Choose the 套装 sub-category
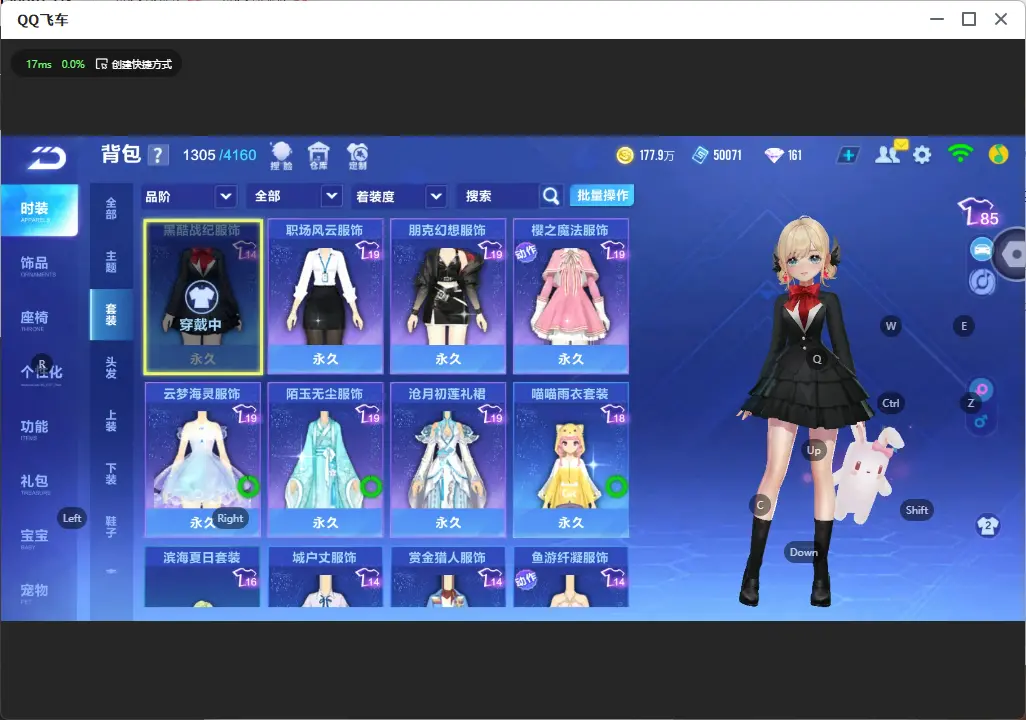Screen dimensions: 1026x720 [111, 314]
